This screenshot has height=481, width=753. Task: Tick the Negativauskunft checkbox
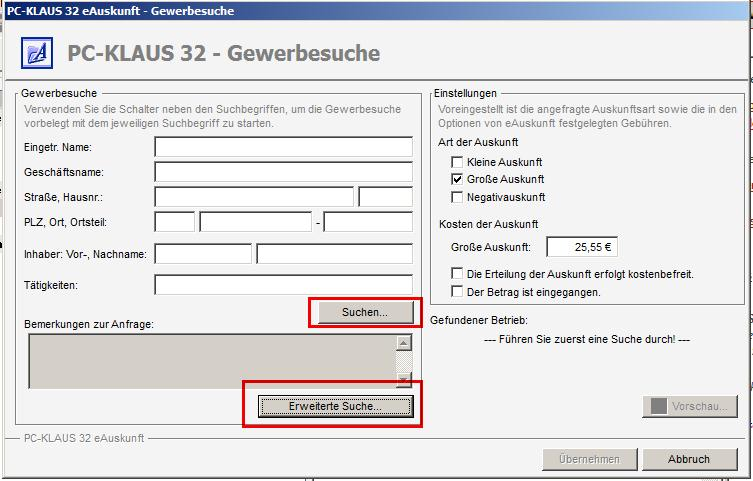click(458, 197)
